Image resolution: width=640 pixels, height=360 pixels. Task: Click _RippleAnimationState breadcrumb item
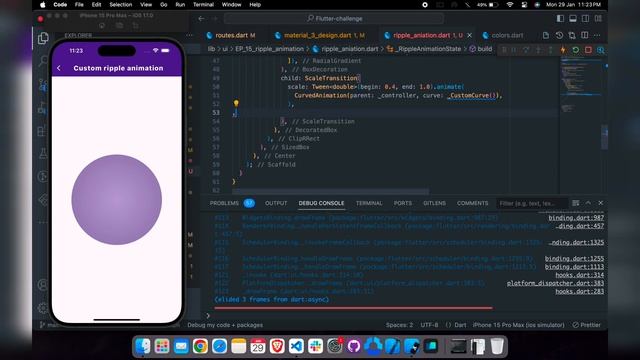[x=427, y=49]
